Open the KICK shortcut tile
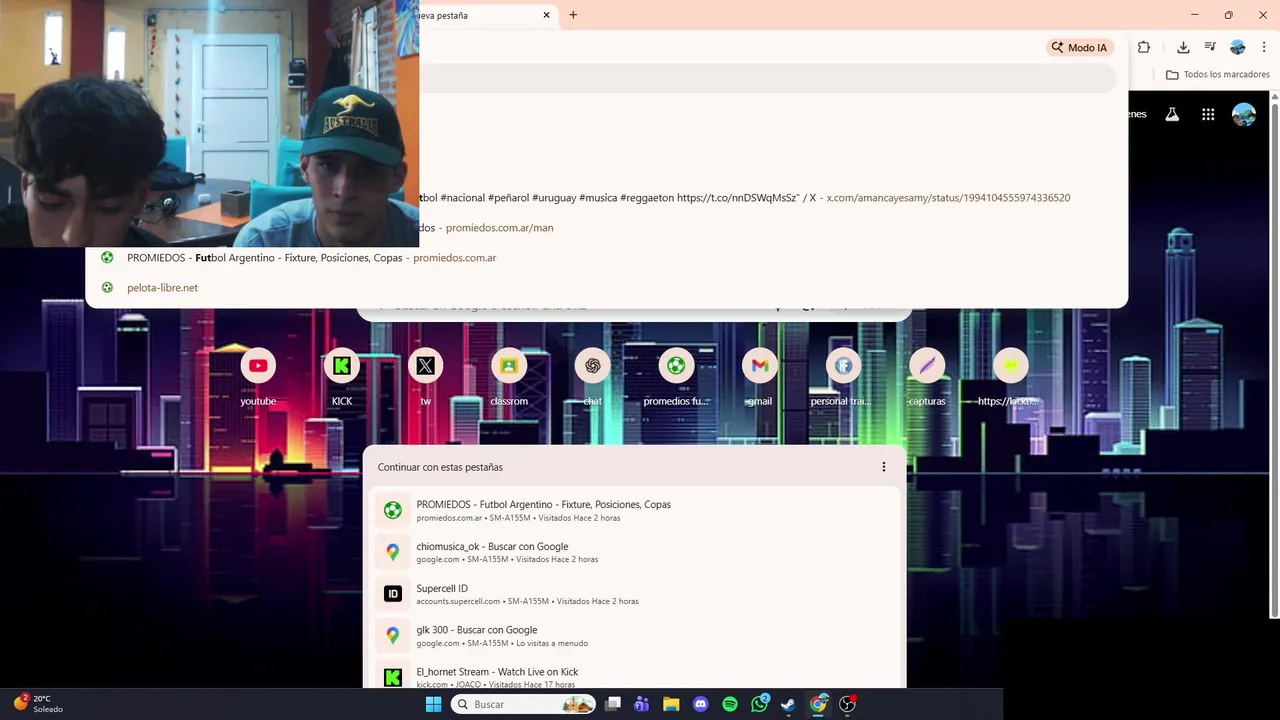The height and width of the screenshot is (720, 1280). pos(342,376)
